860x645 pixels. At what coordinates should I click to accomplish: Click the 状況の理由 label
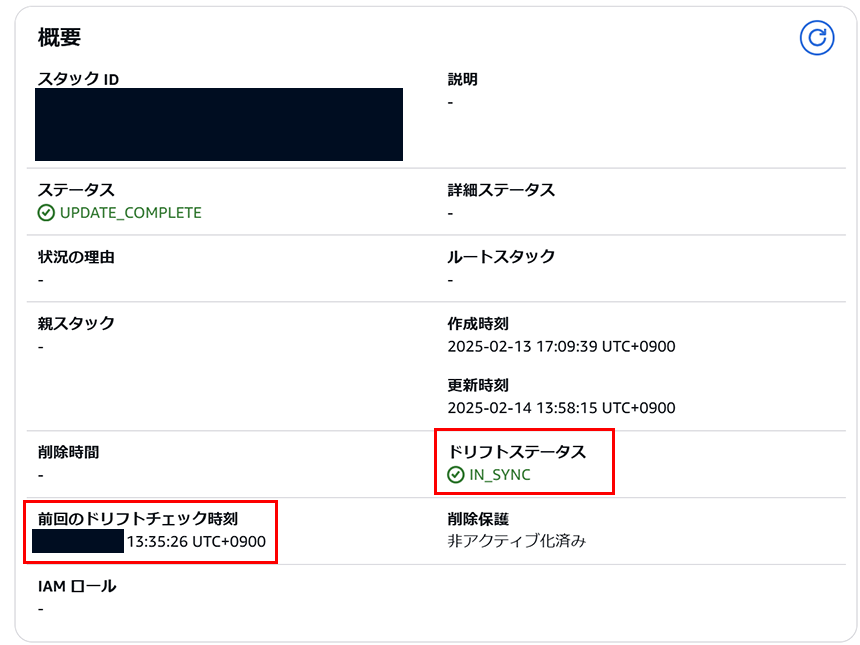[x=76, y=257]
